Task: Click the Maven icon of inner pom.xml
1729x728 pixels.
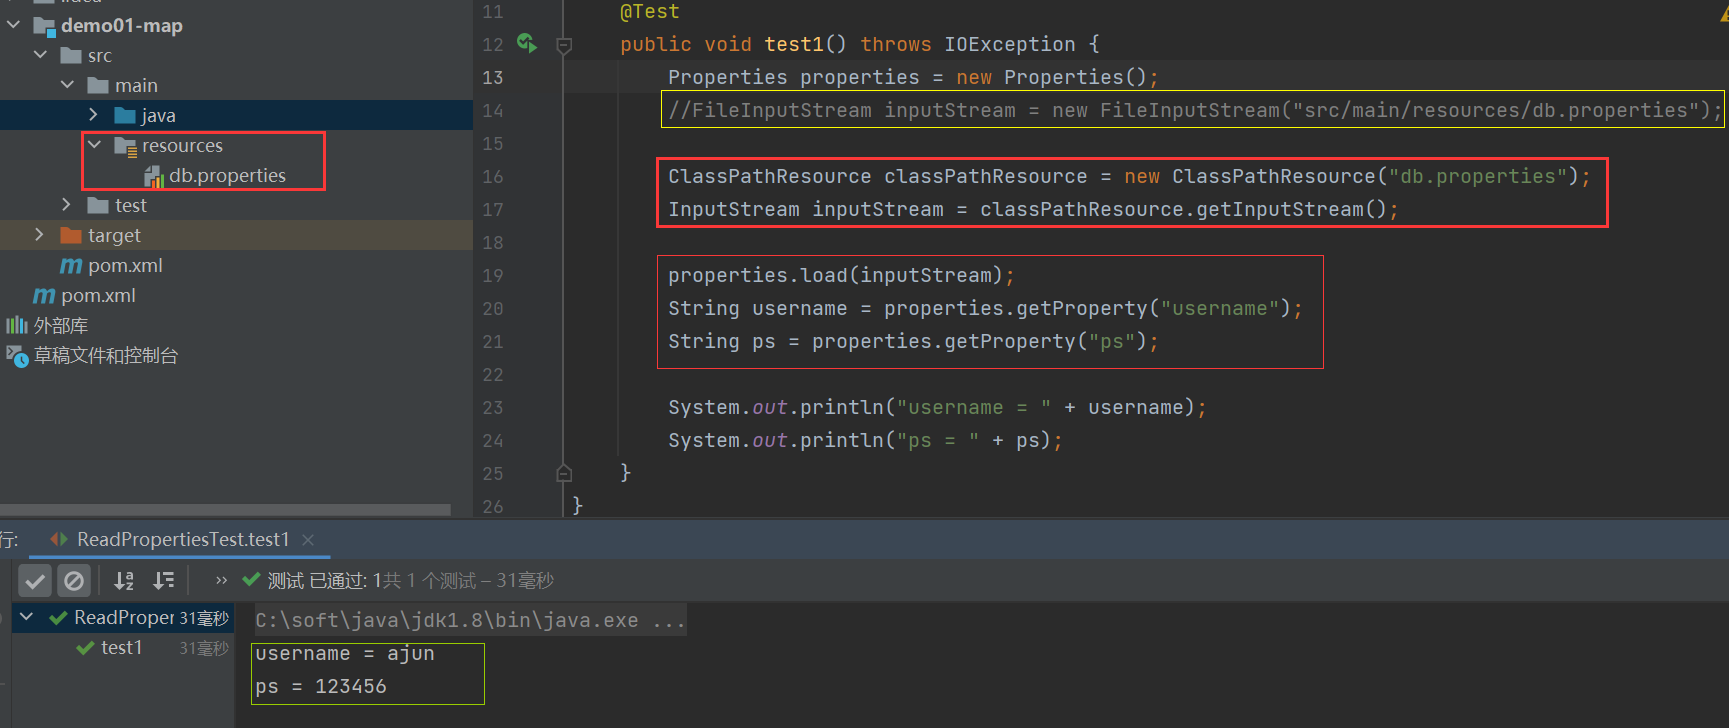Action: [x=71, y=266]
